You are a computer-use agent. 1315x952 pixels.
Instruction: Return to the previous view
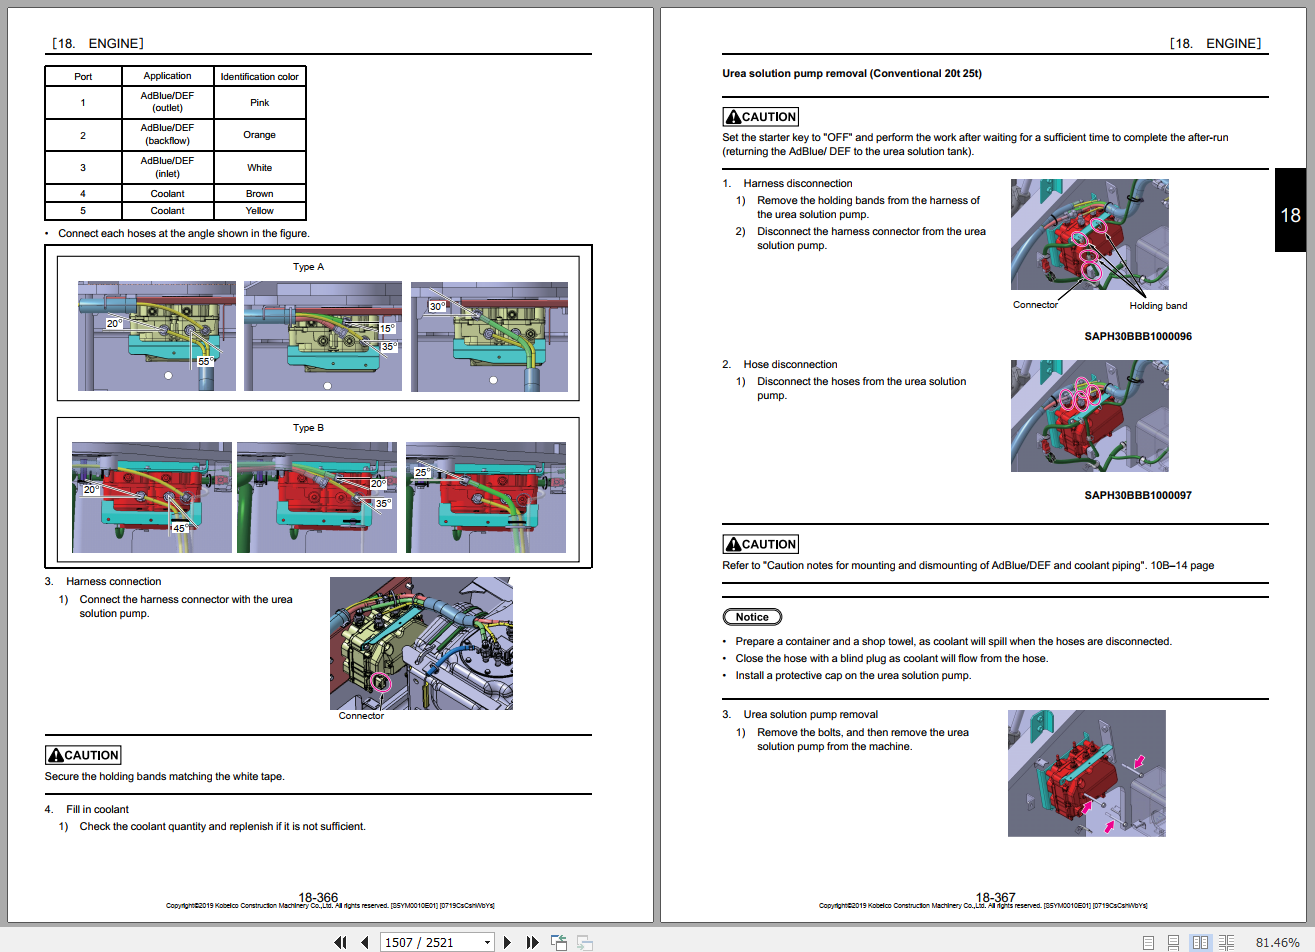559,942
